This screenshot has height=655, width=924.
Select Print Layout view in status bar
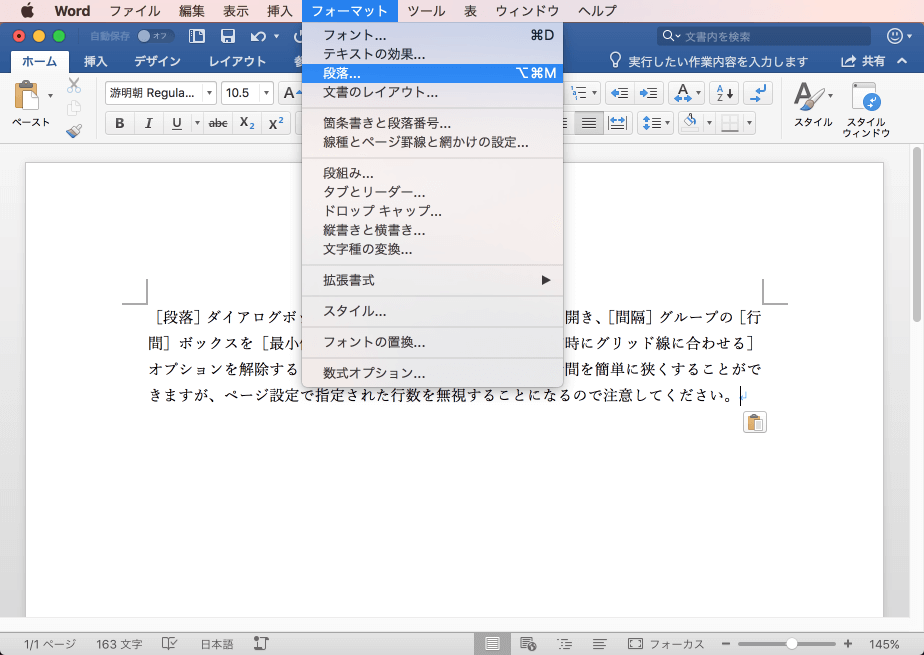point(492,644)
